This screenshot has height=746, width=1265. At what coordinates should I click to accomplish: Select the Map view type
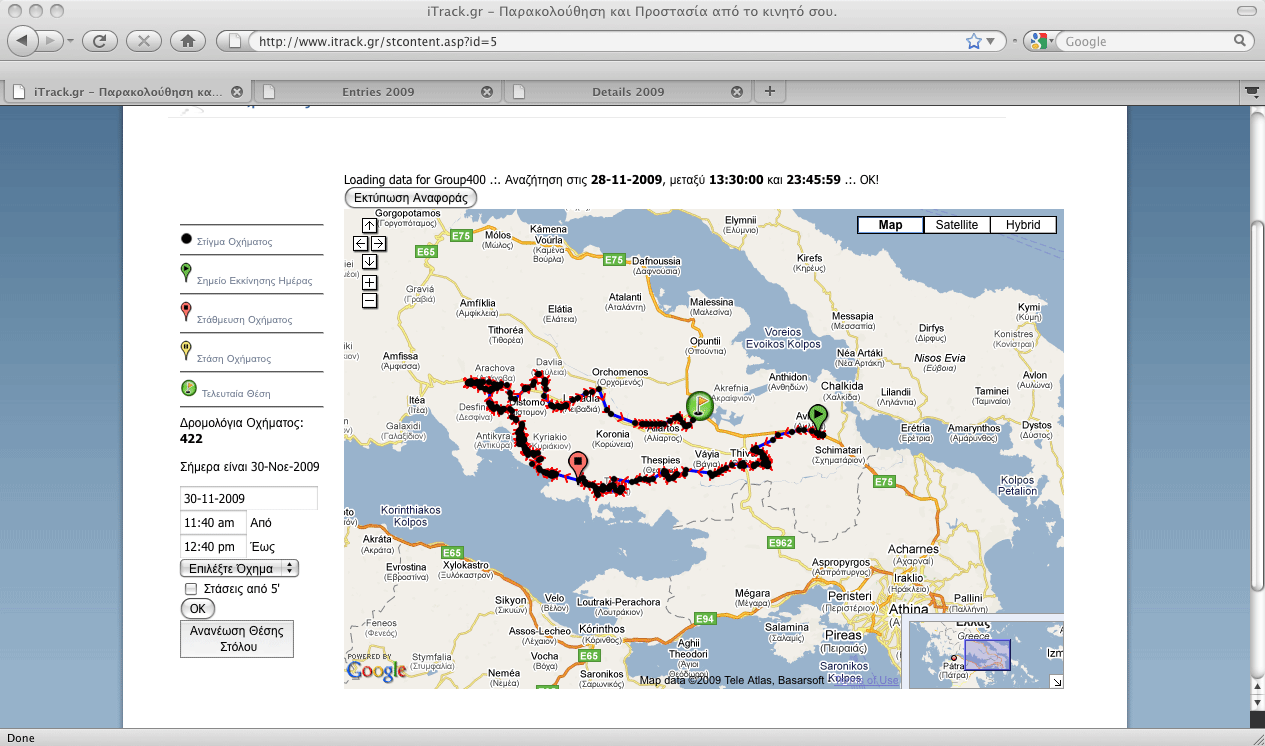click(x=890, y=225)
